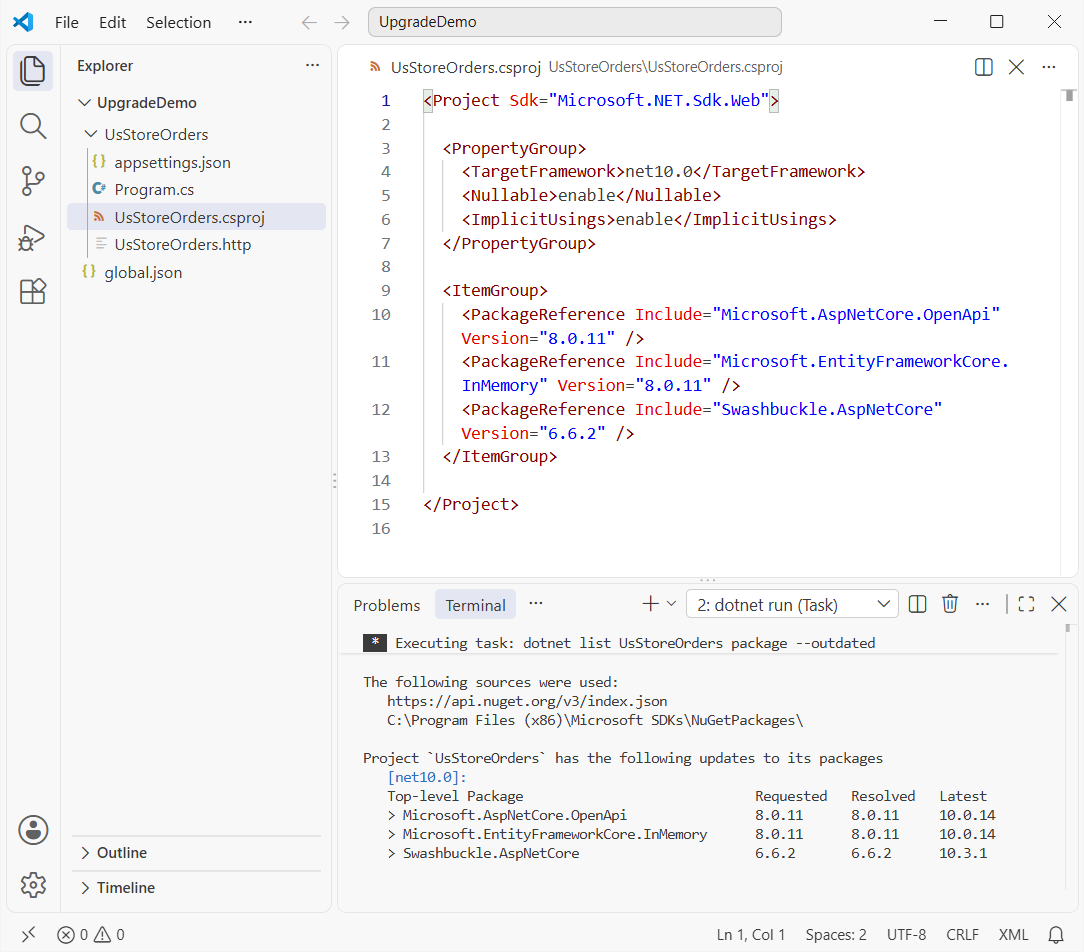Open Run and Debug view
The width and height of the screenshot is (1084, 952).
tap(32, 237)
